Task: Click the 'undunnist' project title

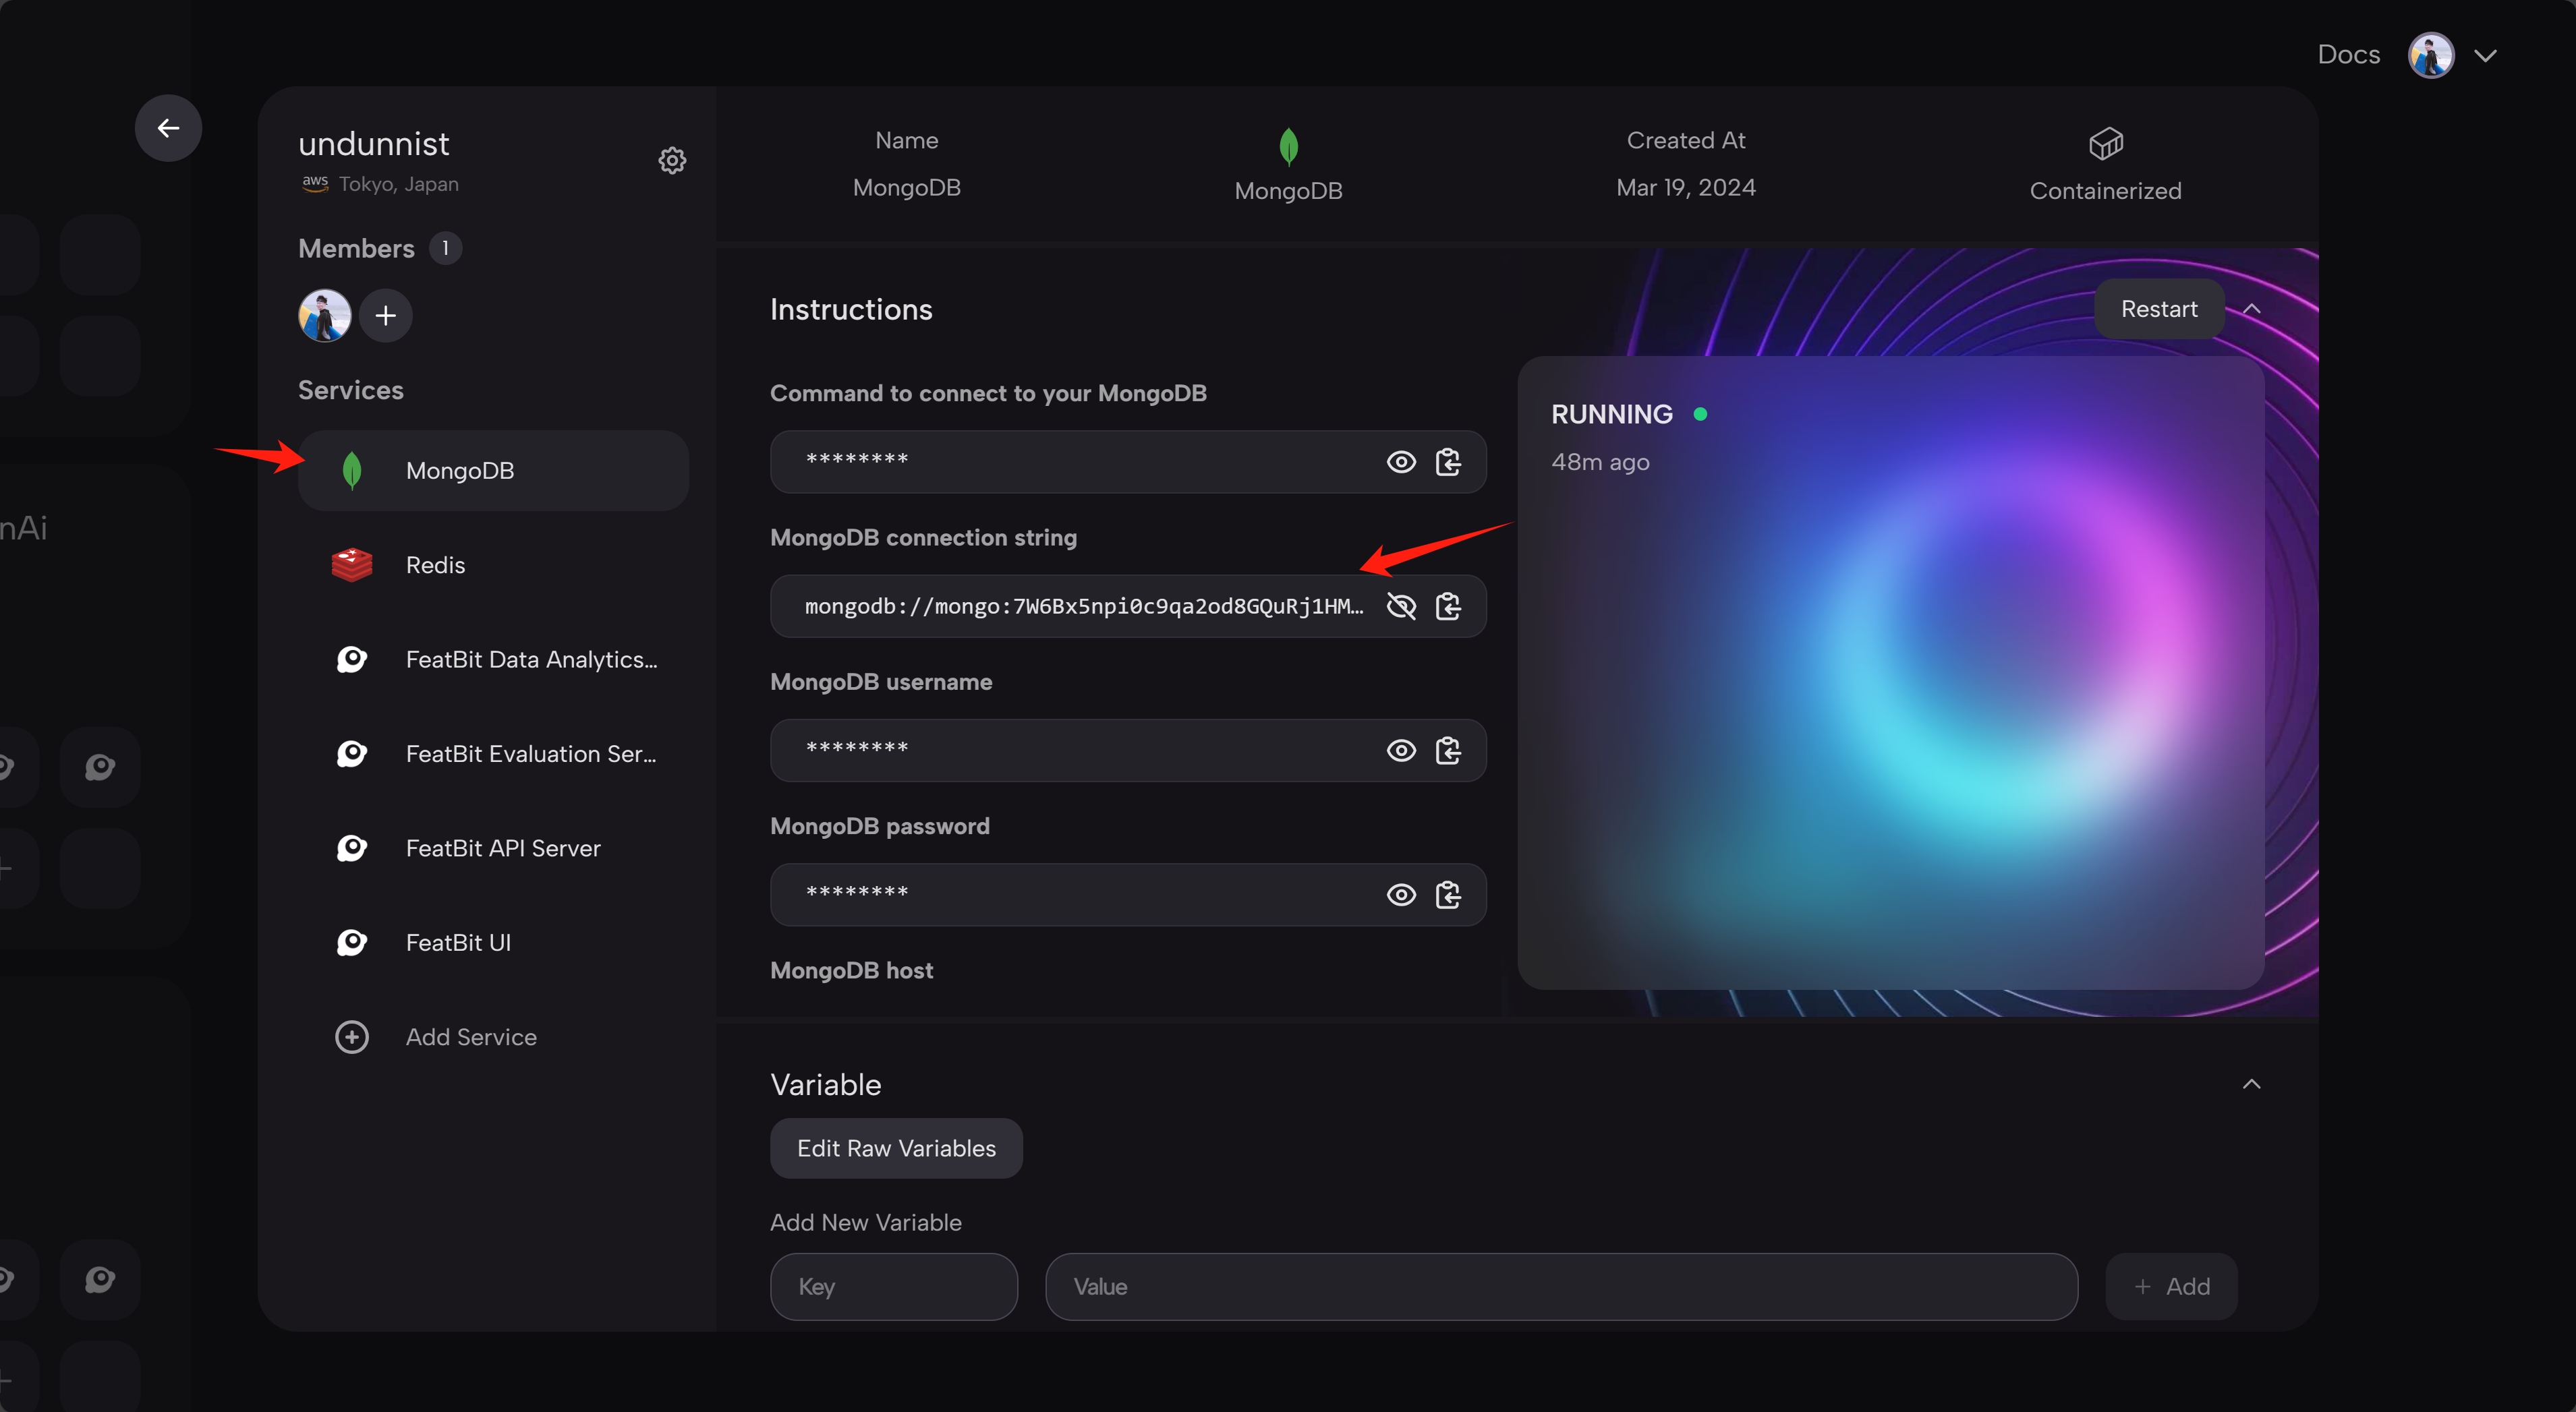Action: point(373,144)
